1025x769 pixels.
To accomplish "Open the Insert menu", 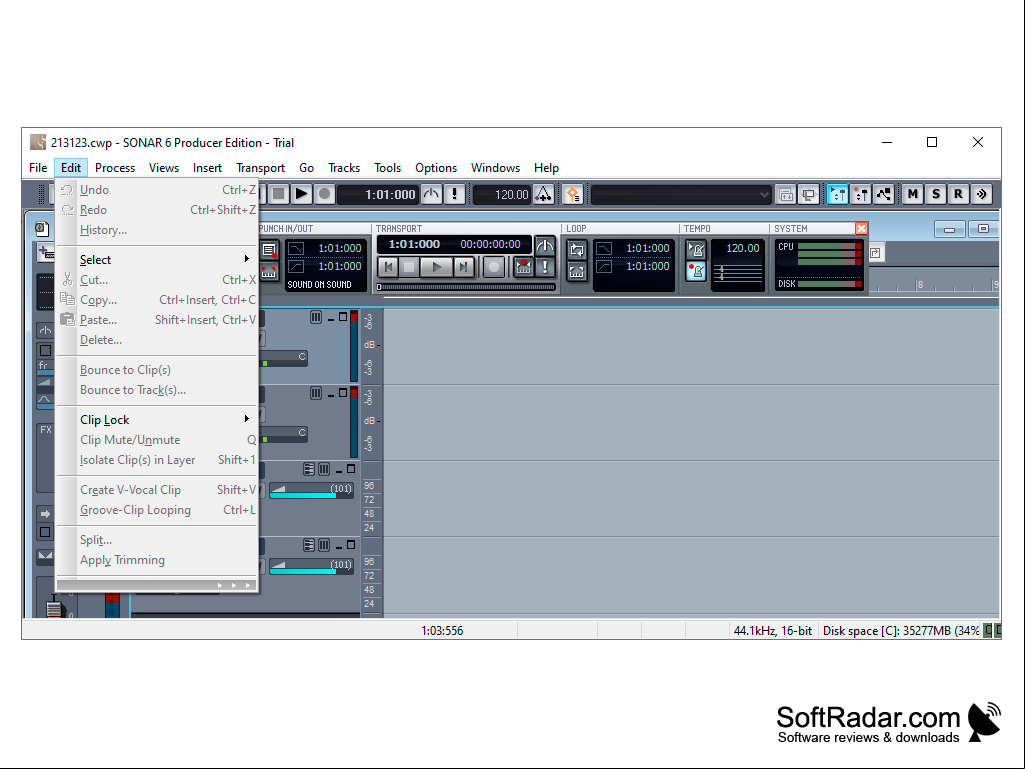I will [207, 168].
